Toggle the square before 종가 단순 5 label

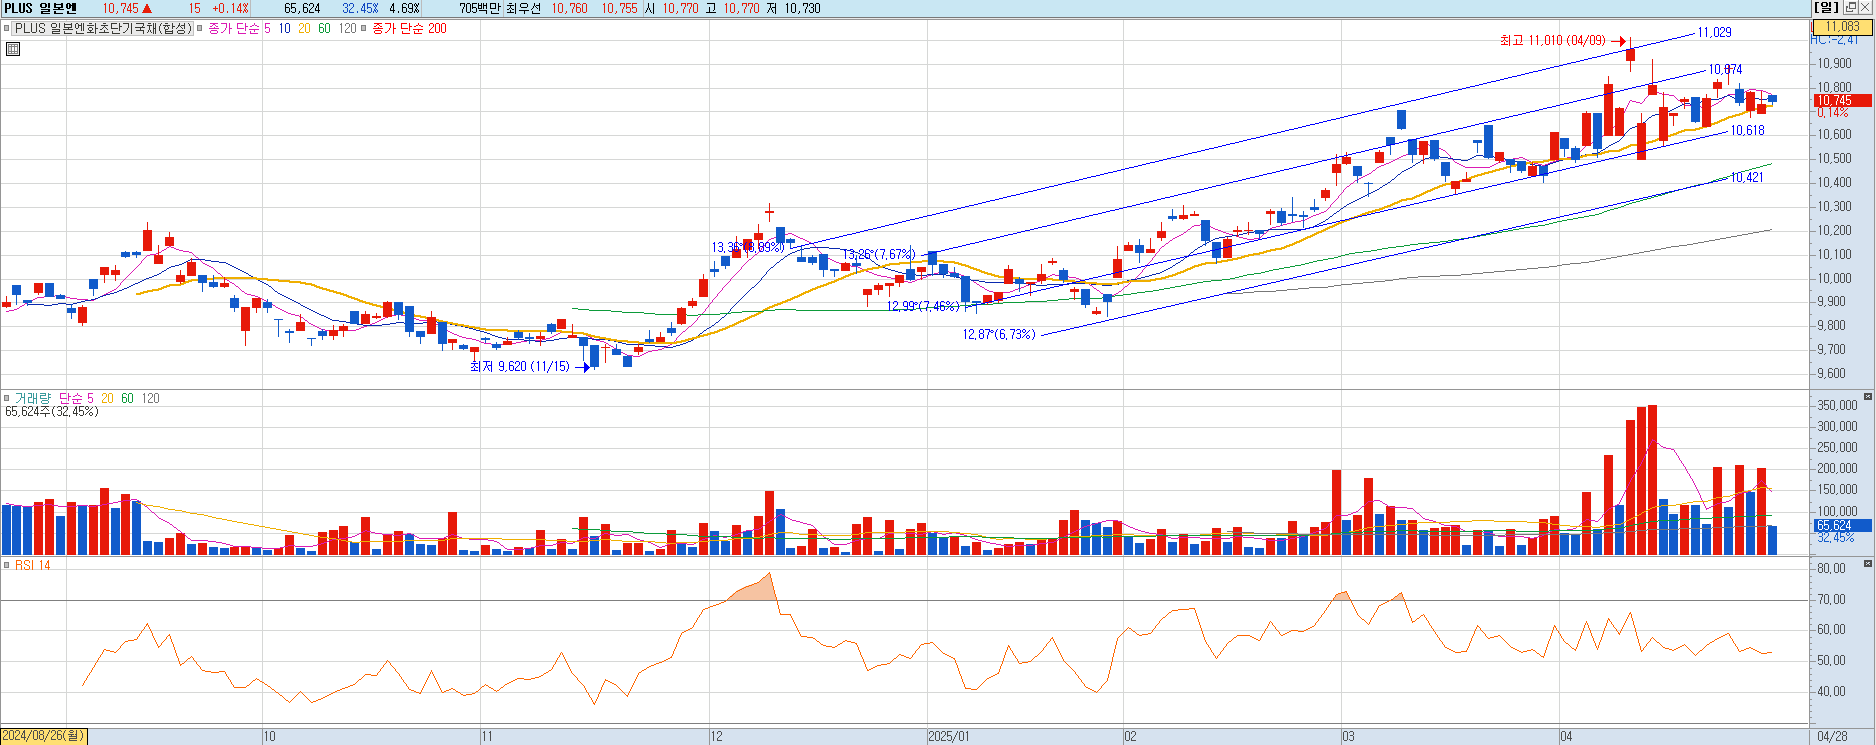pos(200,29)
